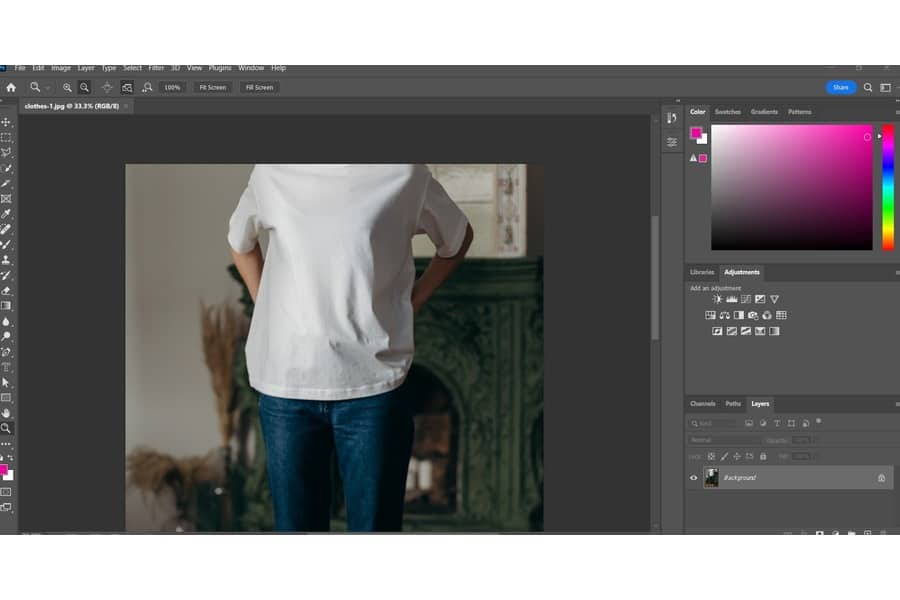Select the Rectangle shape tool
The width and height of the screenshot is (900, 600).
6,397
